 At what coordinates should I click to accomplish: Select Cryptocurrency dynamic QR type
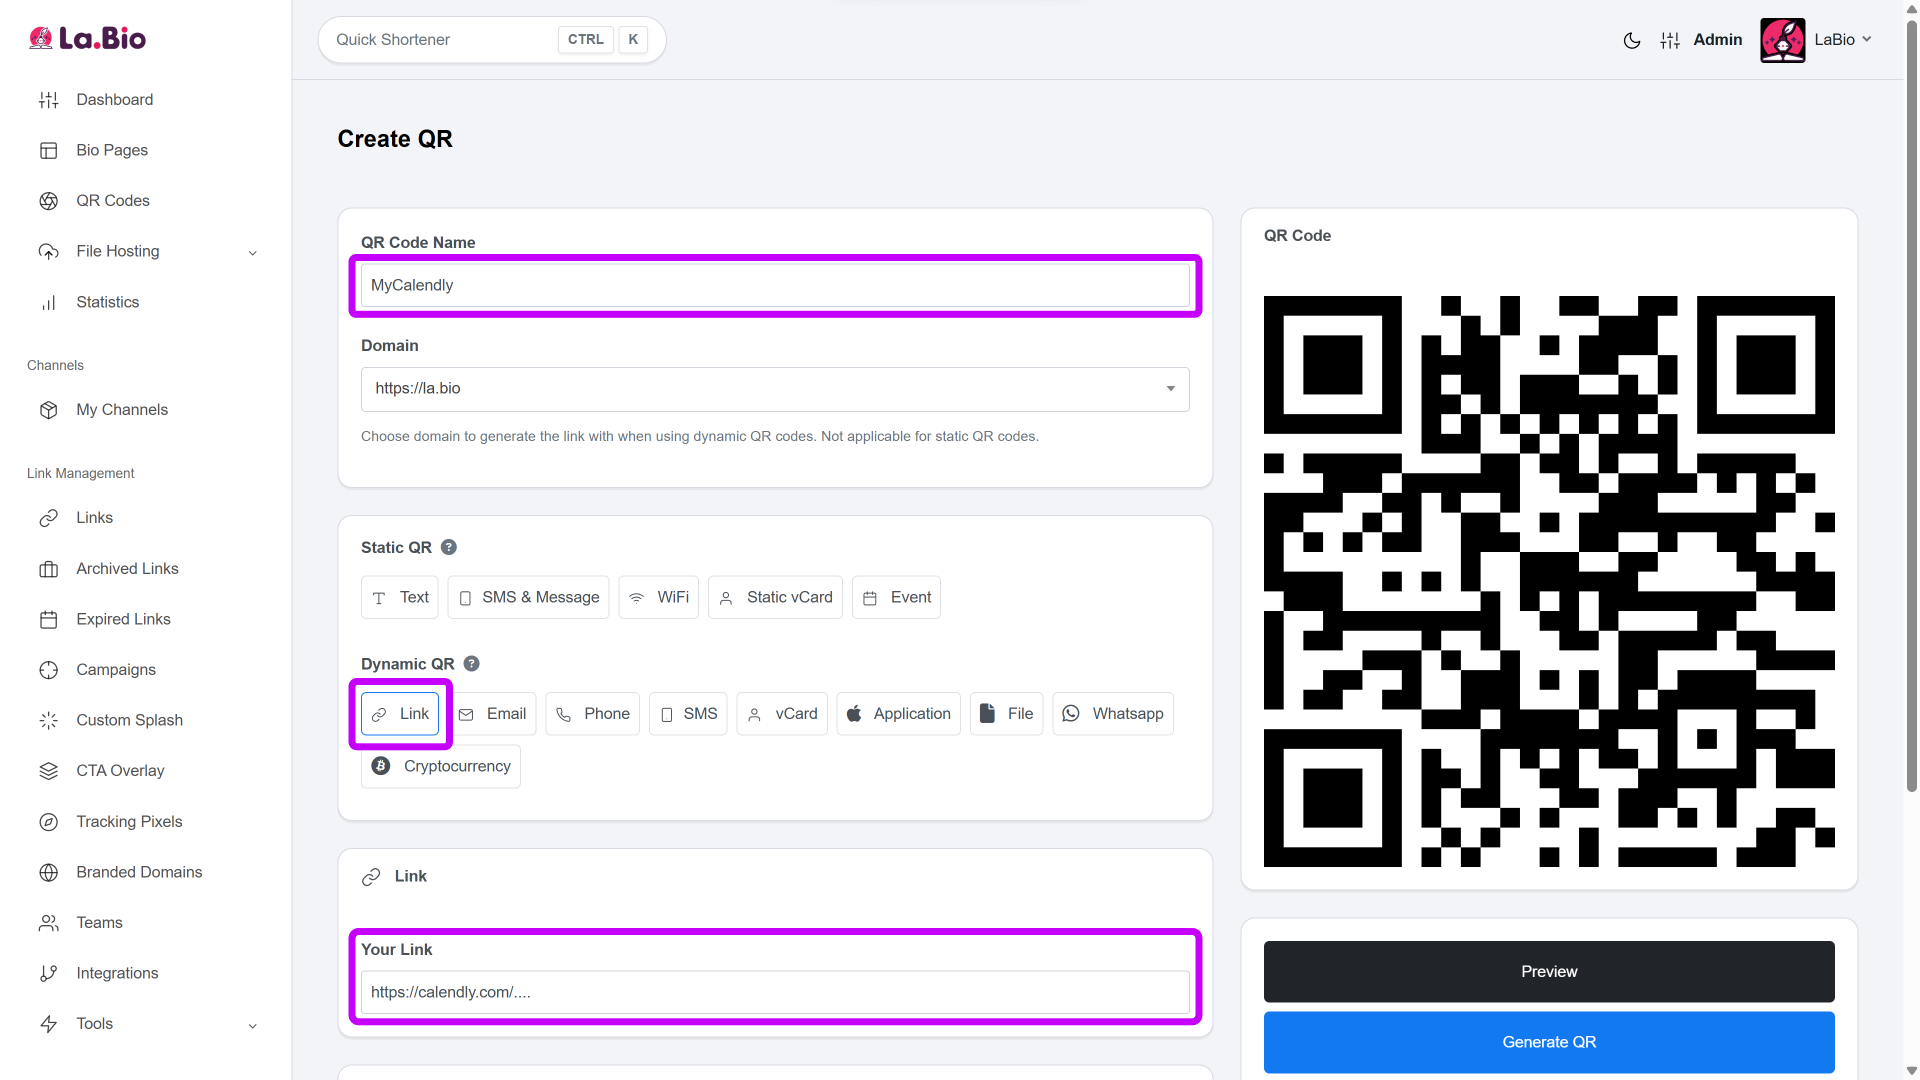pyautogui.click(x=441, y=766)
